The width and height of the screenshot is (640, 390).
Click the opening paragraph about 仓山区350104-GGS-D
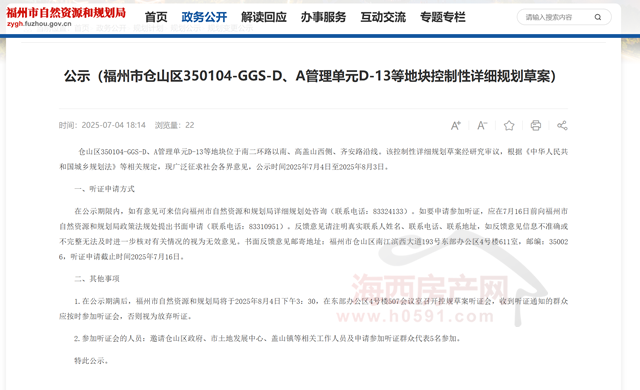tap(313, 159)
